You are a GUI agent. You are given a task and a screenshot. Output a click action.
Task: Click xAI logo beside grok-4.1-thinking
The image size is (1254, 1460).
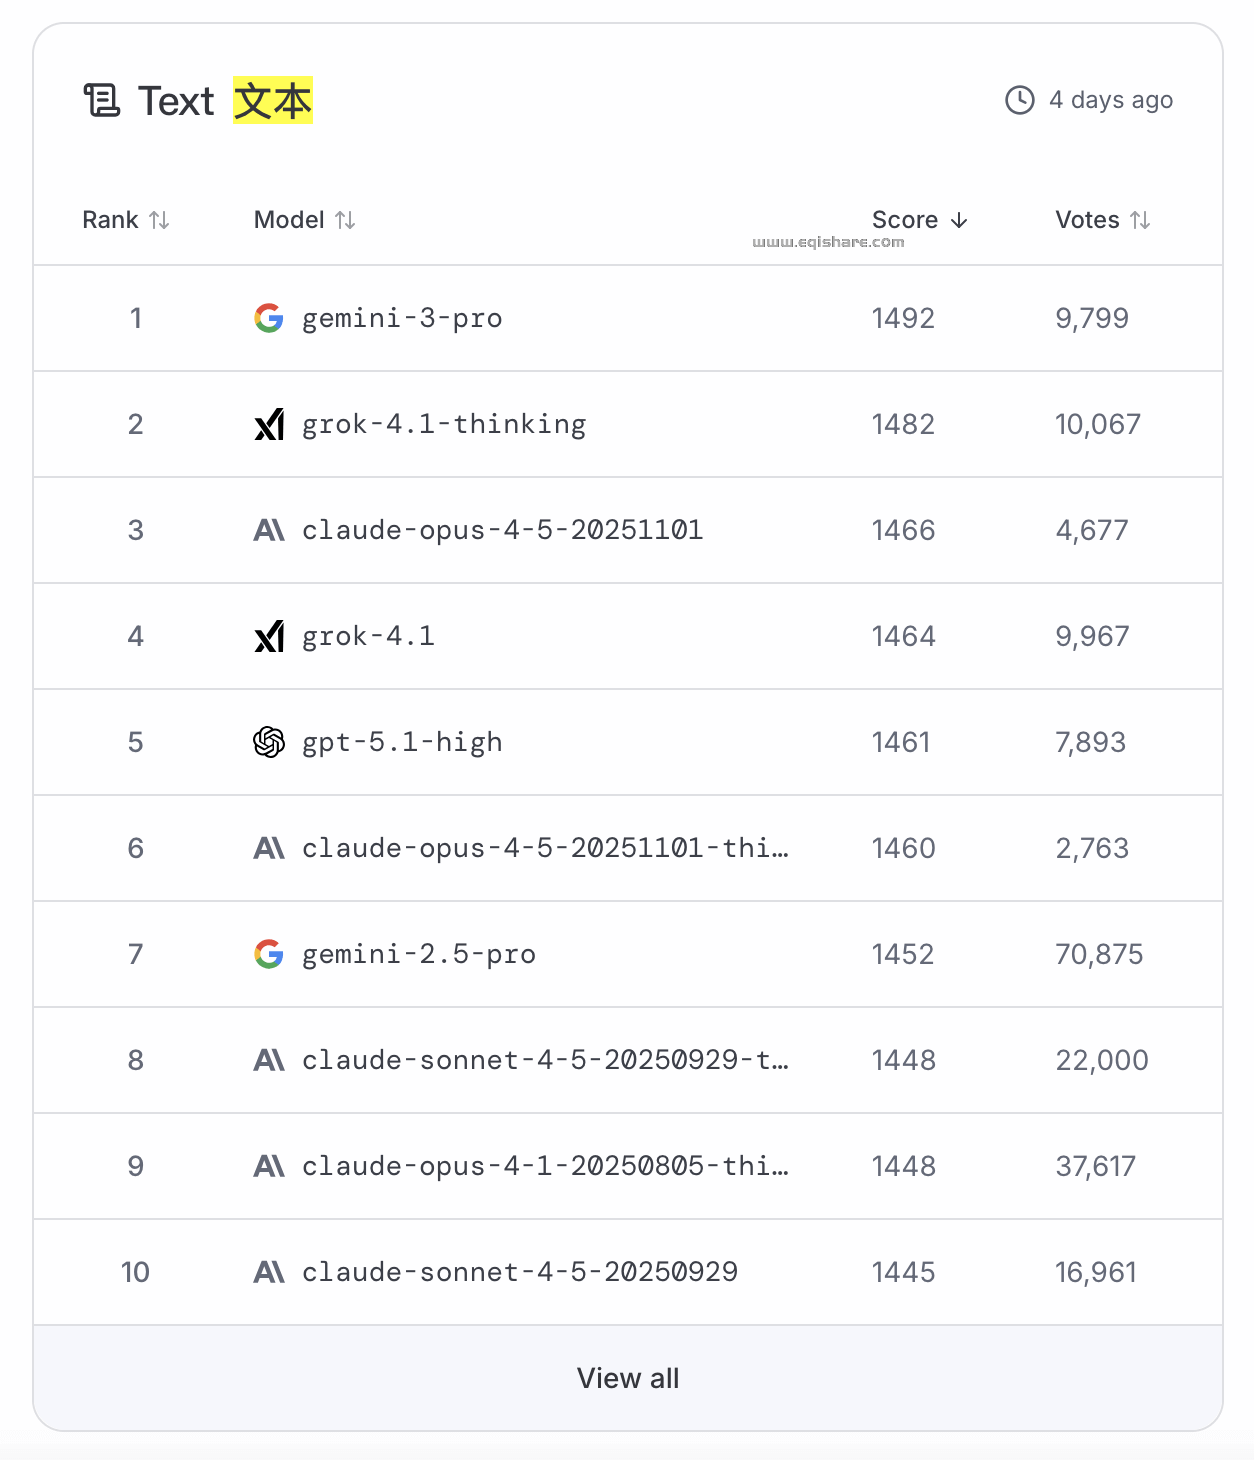click(269, 424)
